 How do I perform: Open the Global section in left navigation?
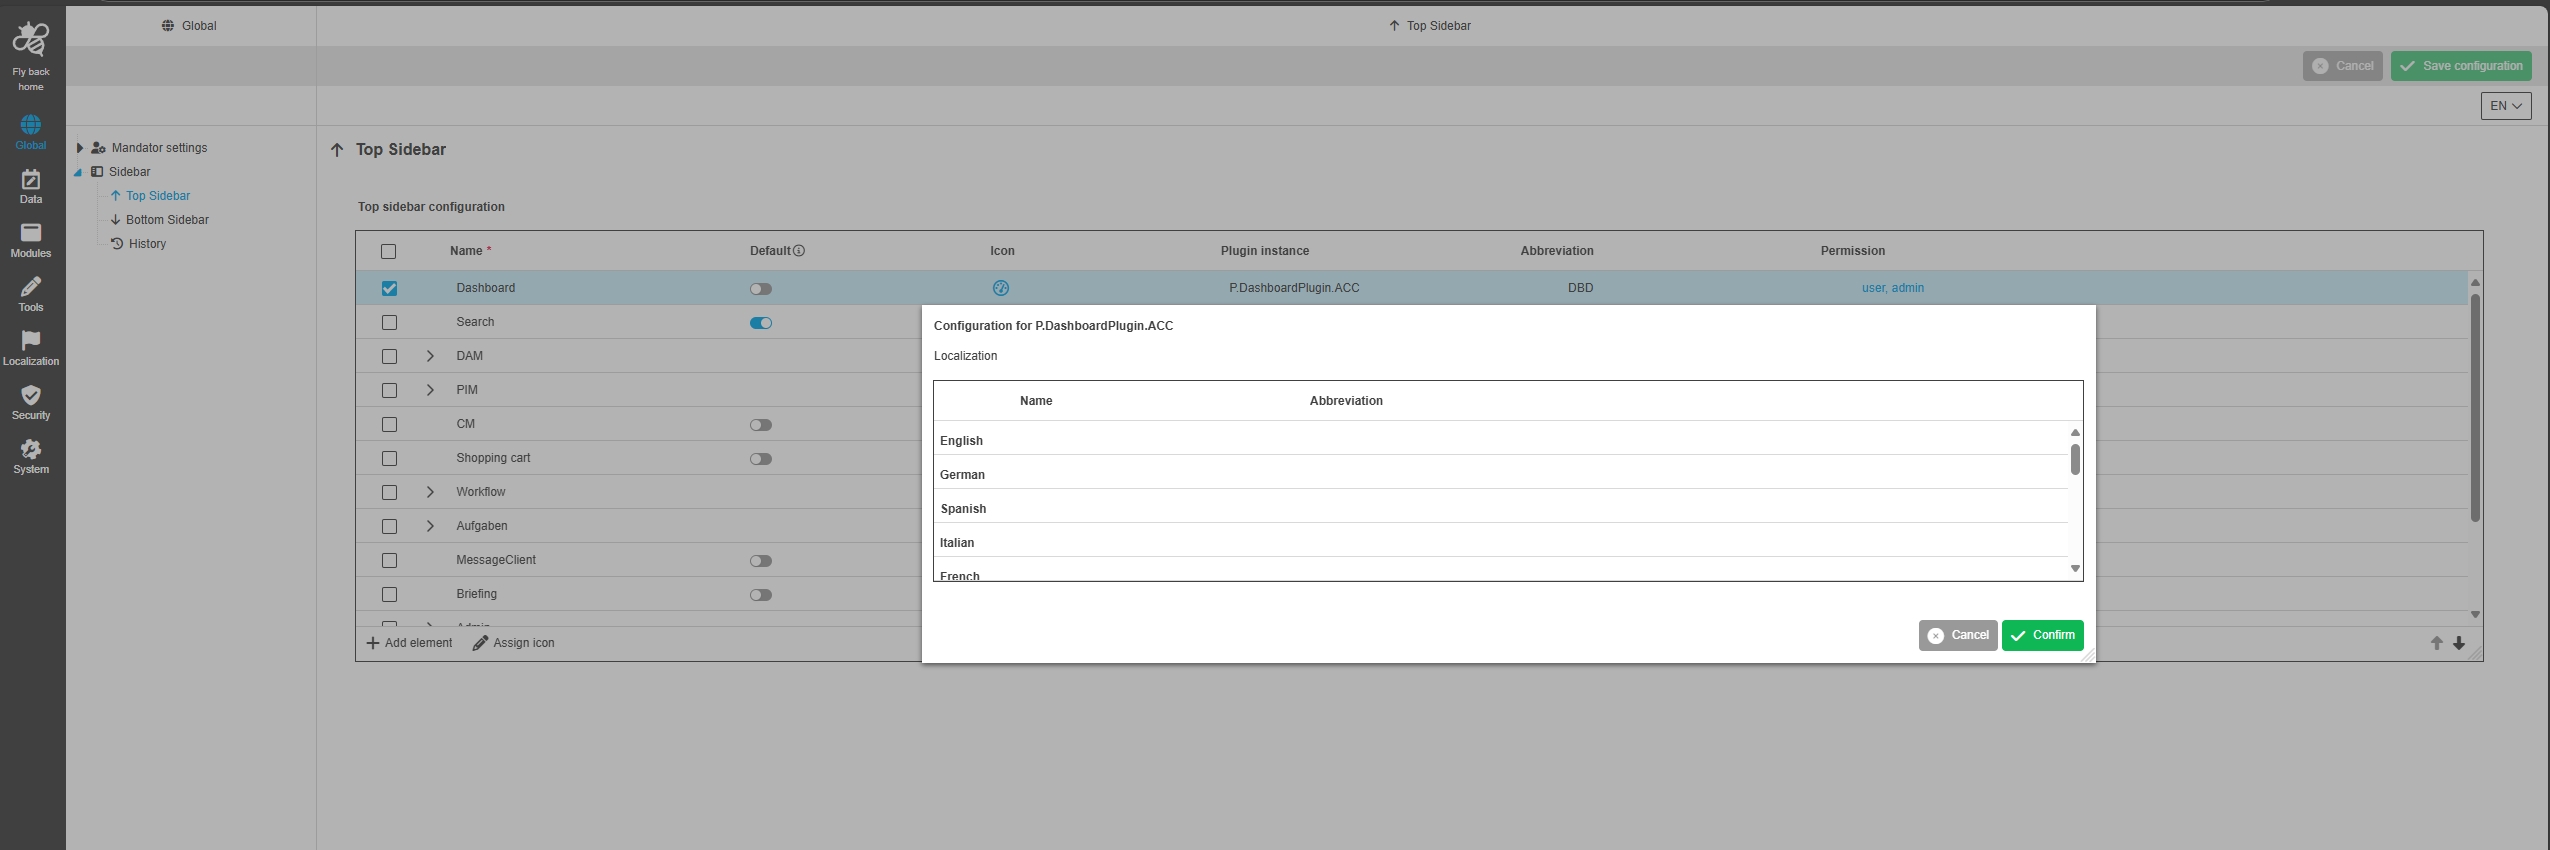(31, 132)
